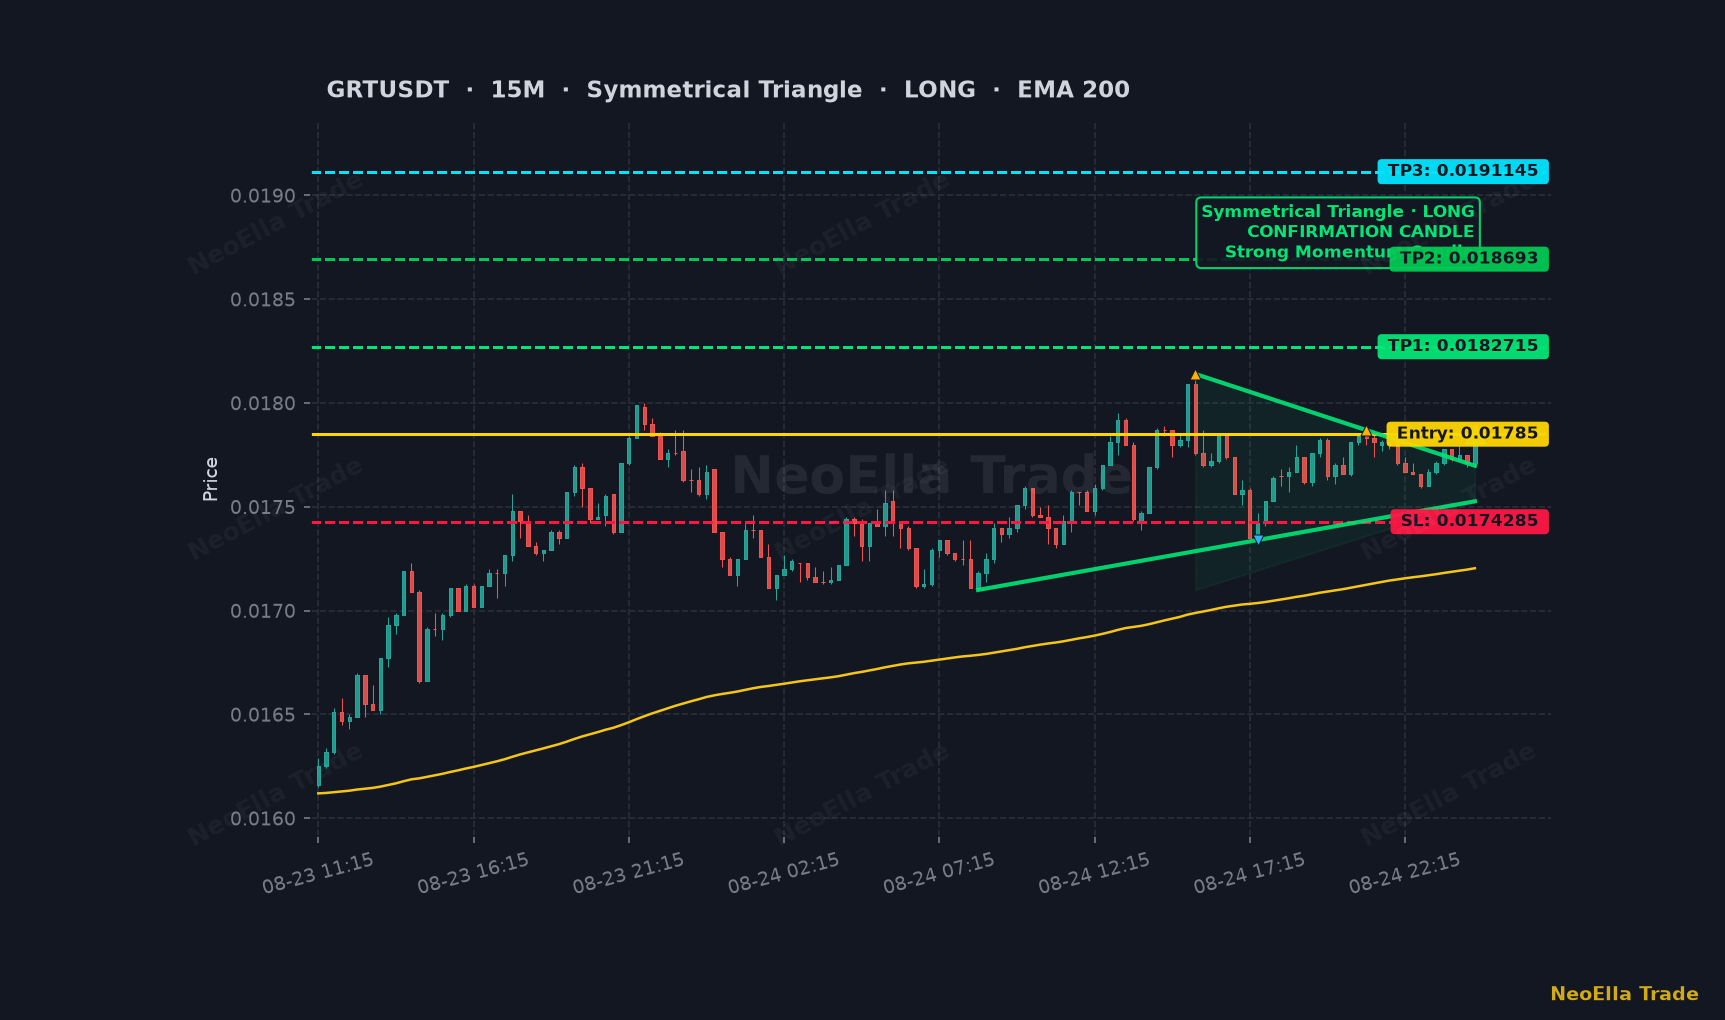Click the Symmetrical Triangle LONG annotation box
The image size is (1725, 1020).
pyautogui.click(x=1337, y=232)
